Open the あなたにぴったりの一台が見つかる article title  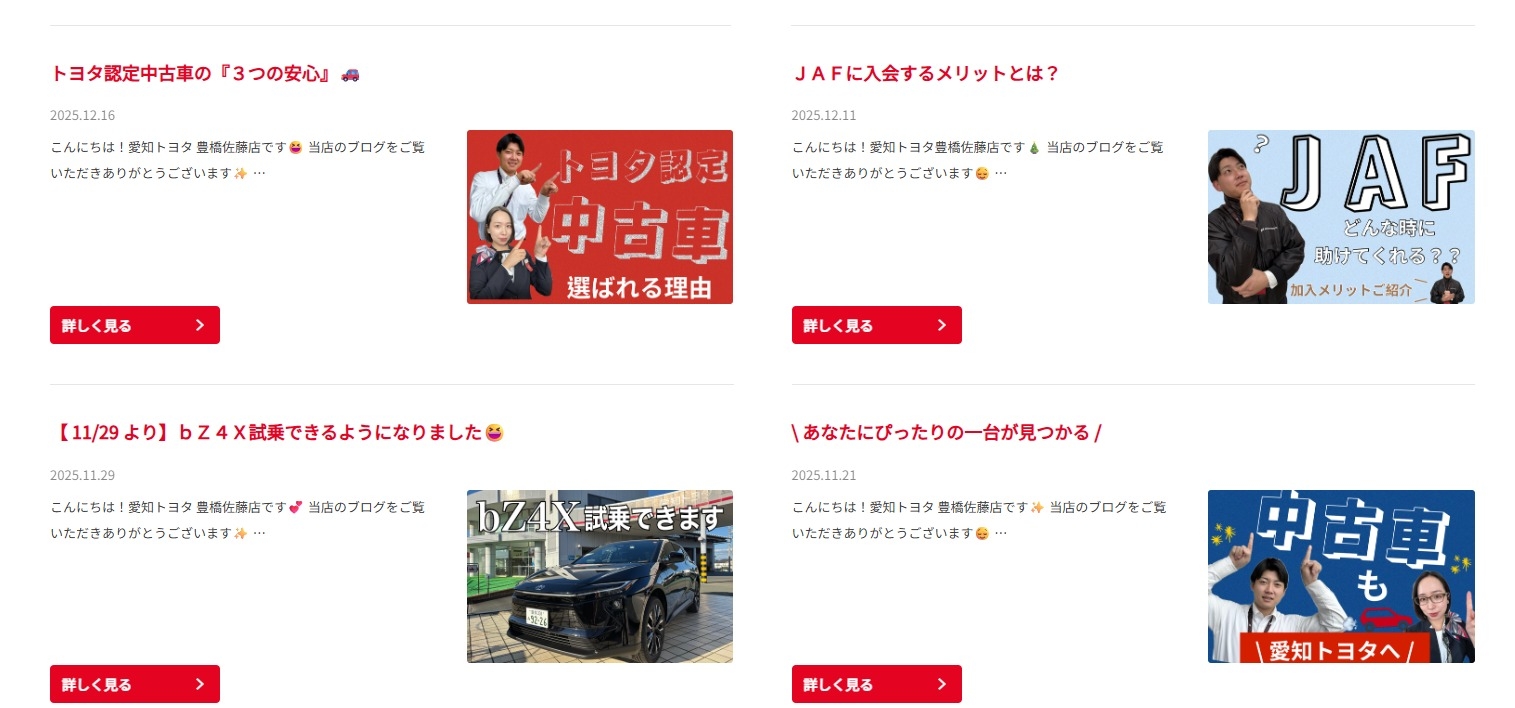[946, 433]
